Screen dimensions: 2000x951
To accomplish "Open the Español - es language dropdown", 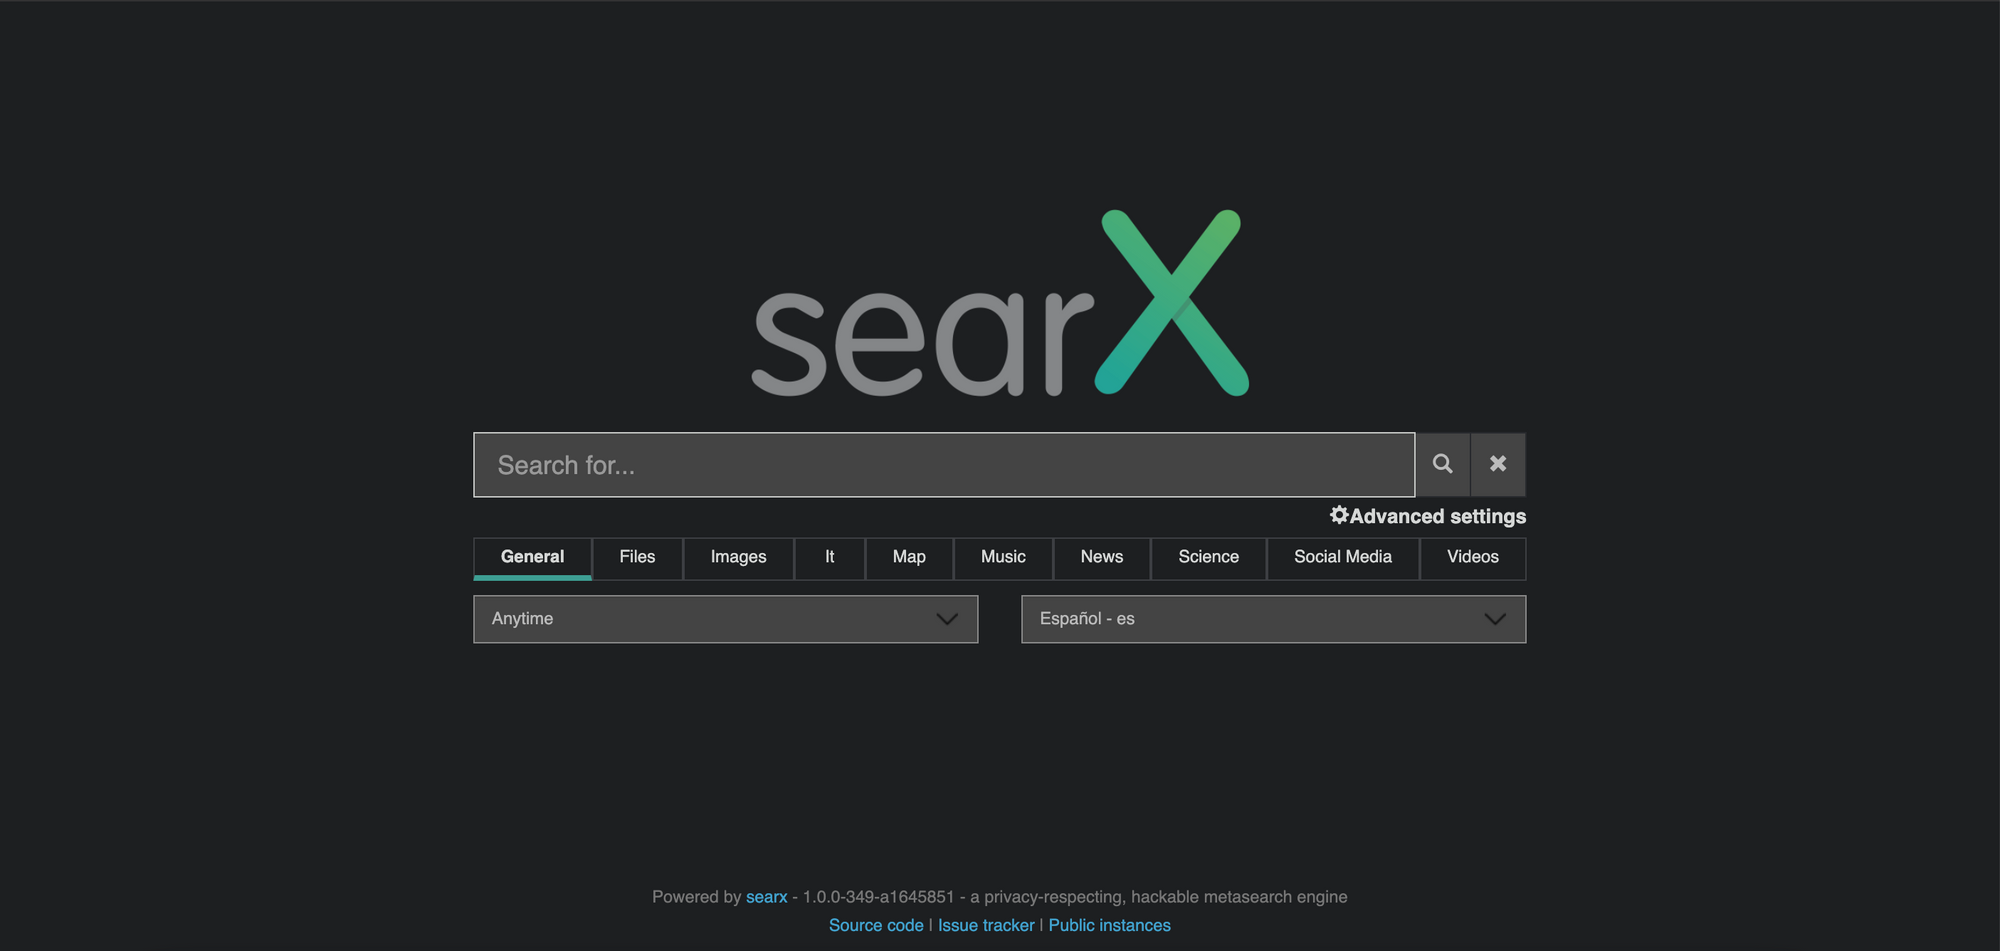I will coord(1274,619).
